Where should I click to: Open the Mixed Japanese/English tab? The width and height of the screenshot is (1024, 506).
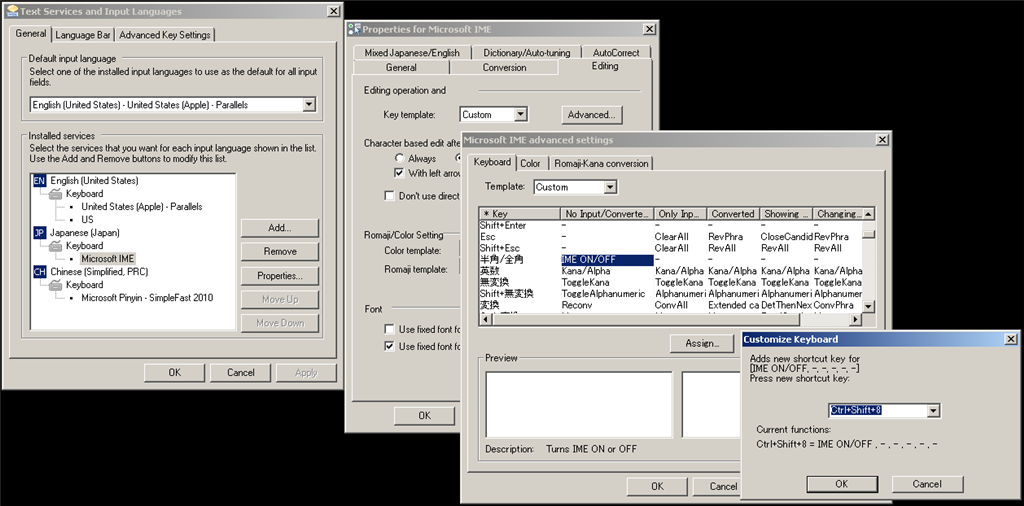pyautogui.click(x=412, y=53)
